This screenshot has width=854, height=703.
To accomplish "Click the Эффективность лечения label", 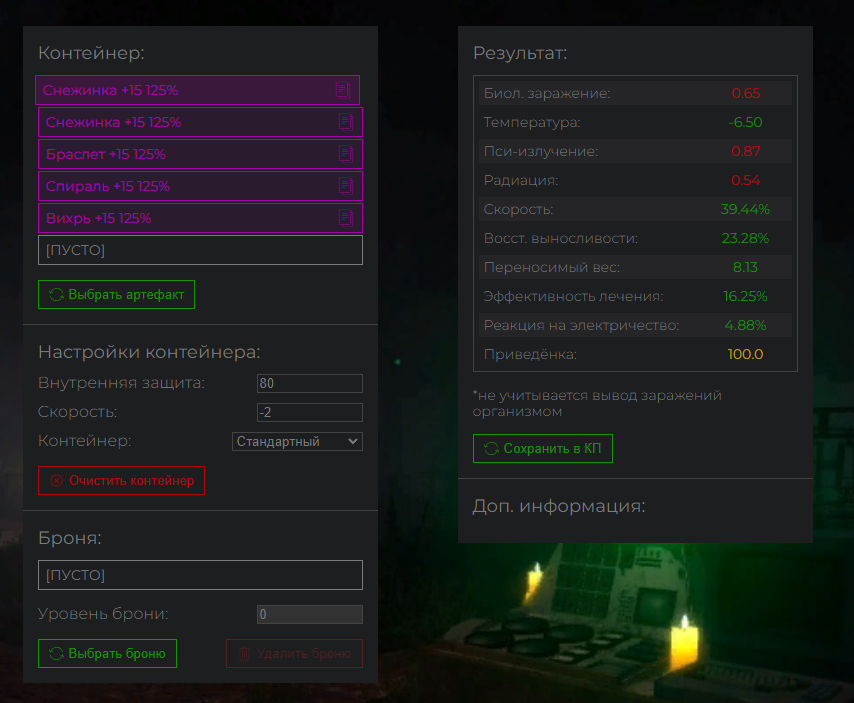I will pyautogui.click(x=574, y=296).
